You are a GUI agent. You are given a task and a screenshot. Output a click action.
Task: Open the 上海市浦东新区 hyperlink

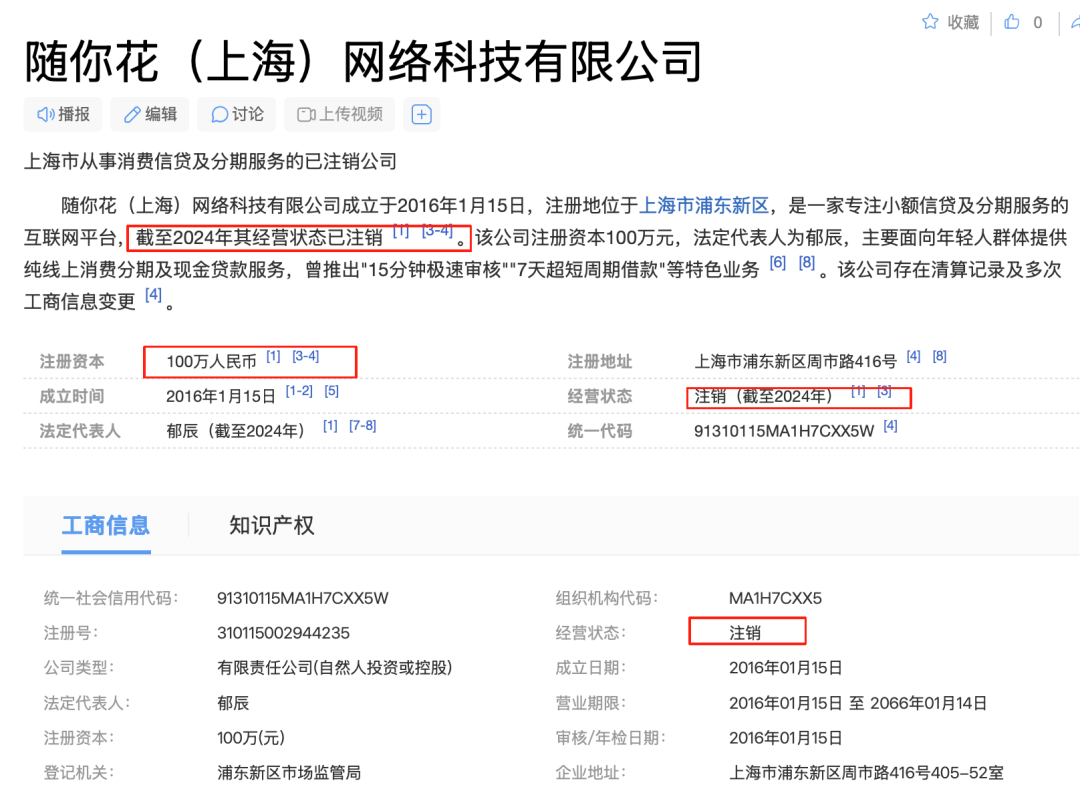pyautogui.click(x=703, y=206)
